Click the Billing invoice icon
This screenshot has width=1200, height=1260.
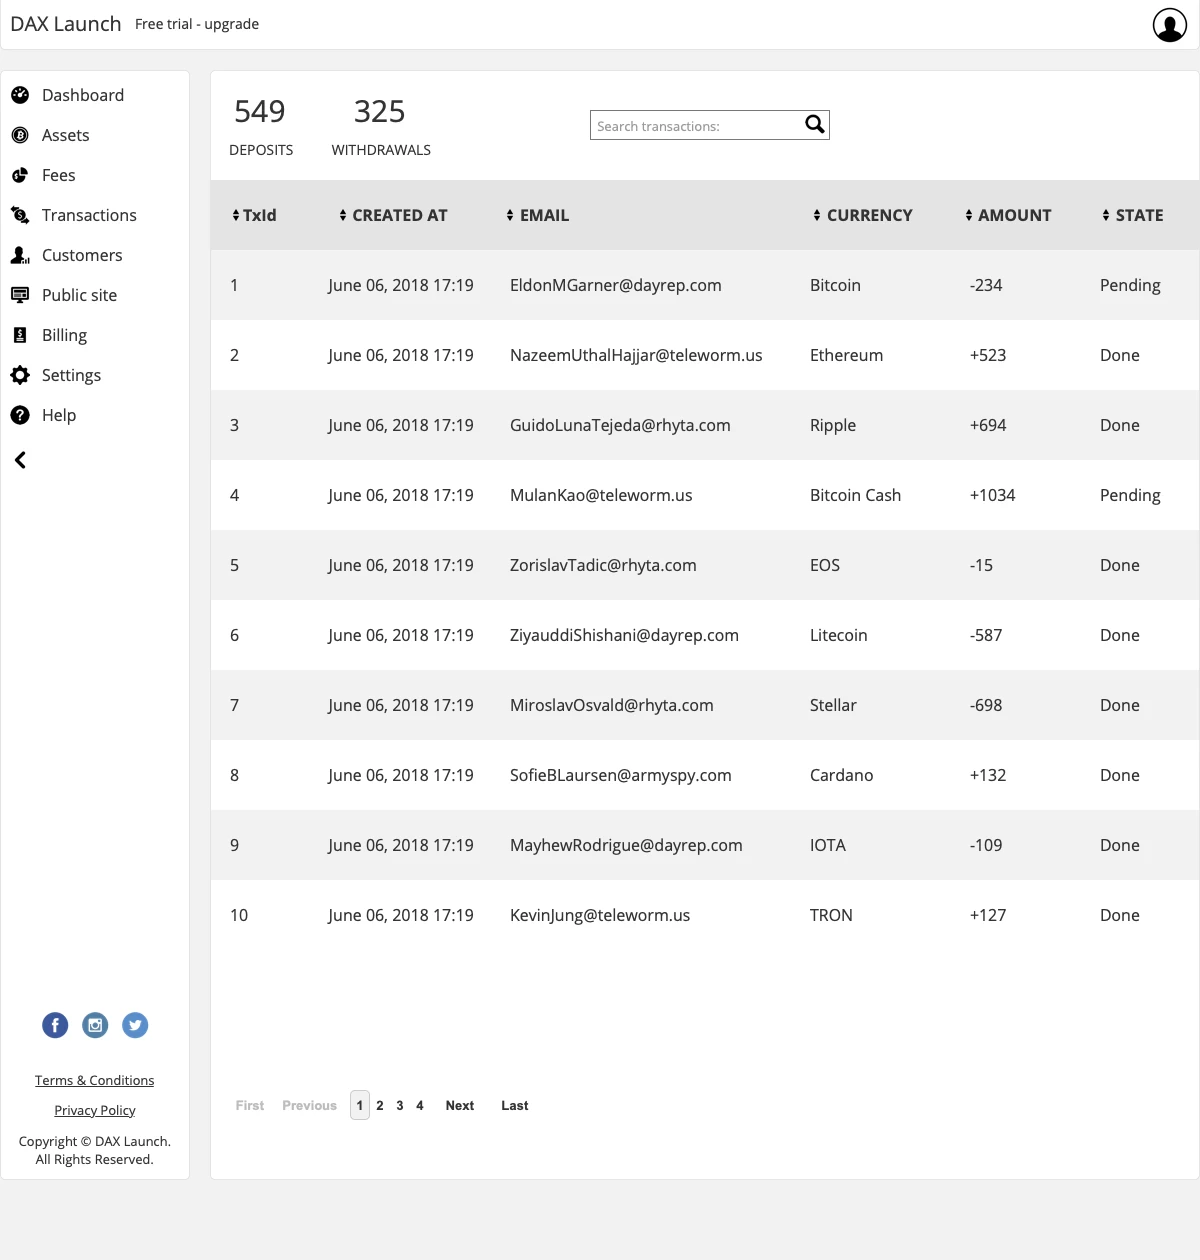point(20,335)
